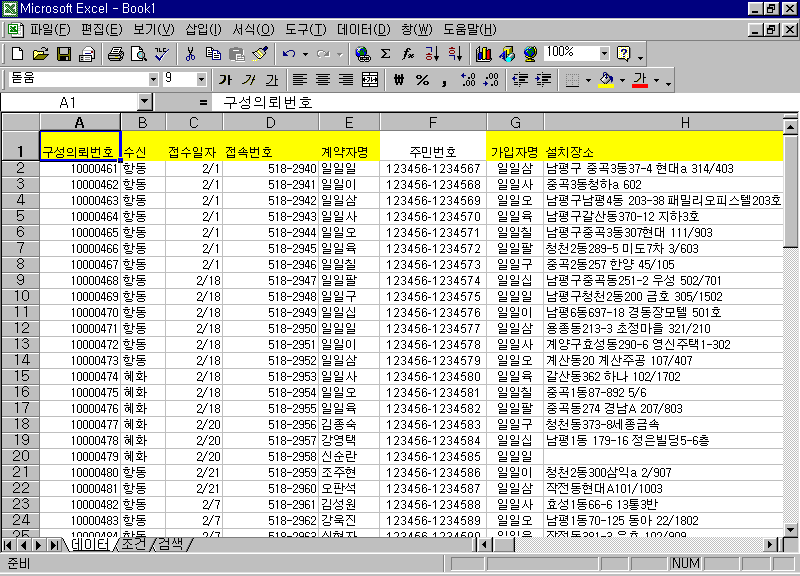Decrease decimal places icon
This screenshot has height=576, width=800.
click(491, 80)
